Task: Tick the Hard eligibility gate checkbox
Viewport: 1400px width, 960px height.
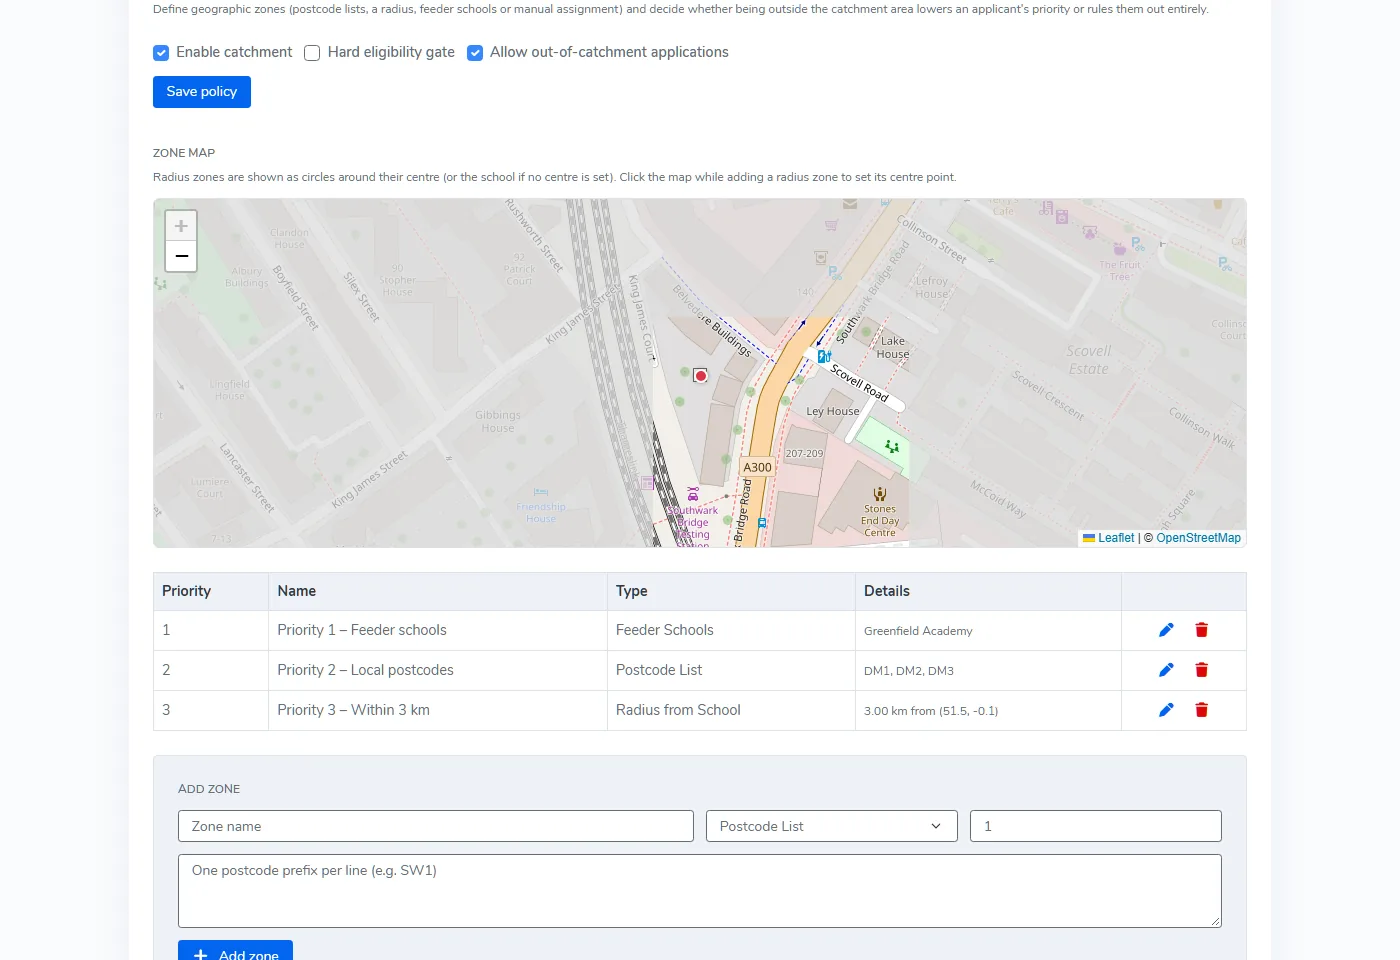Action: pyautogui.click(x=312, y=53)
